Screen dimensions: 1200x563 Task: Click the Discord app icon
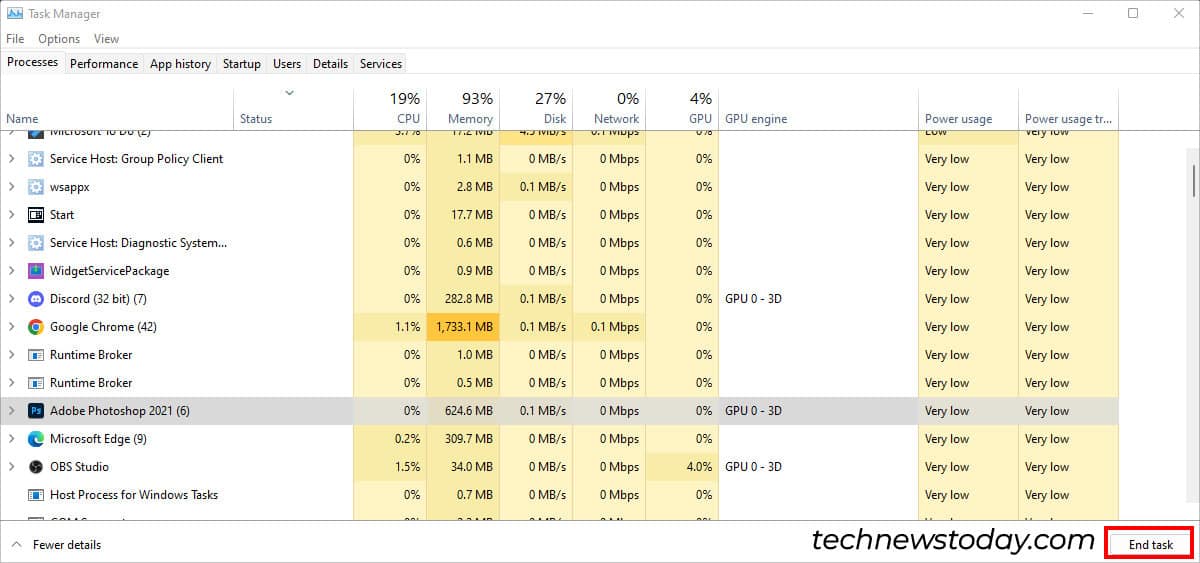click(x=36, y=299)
